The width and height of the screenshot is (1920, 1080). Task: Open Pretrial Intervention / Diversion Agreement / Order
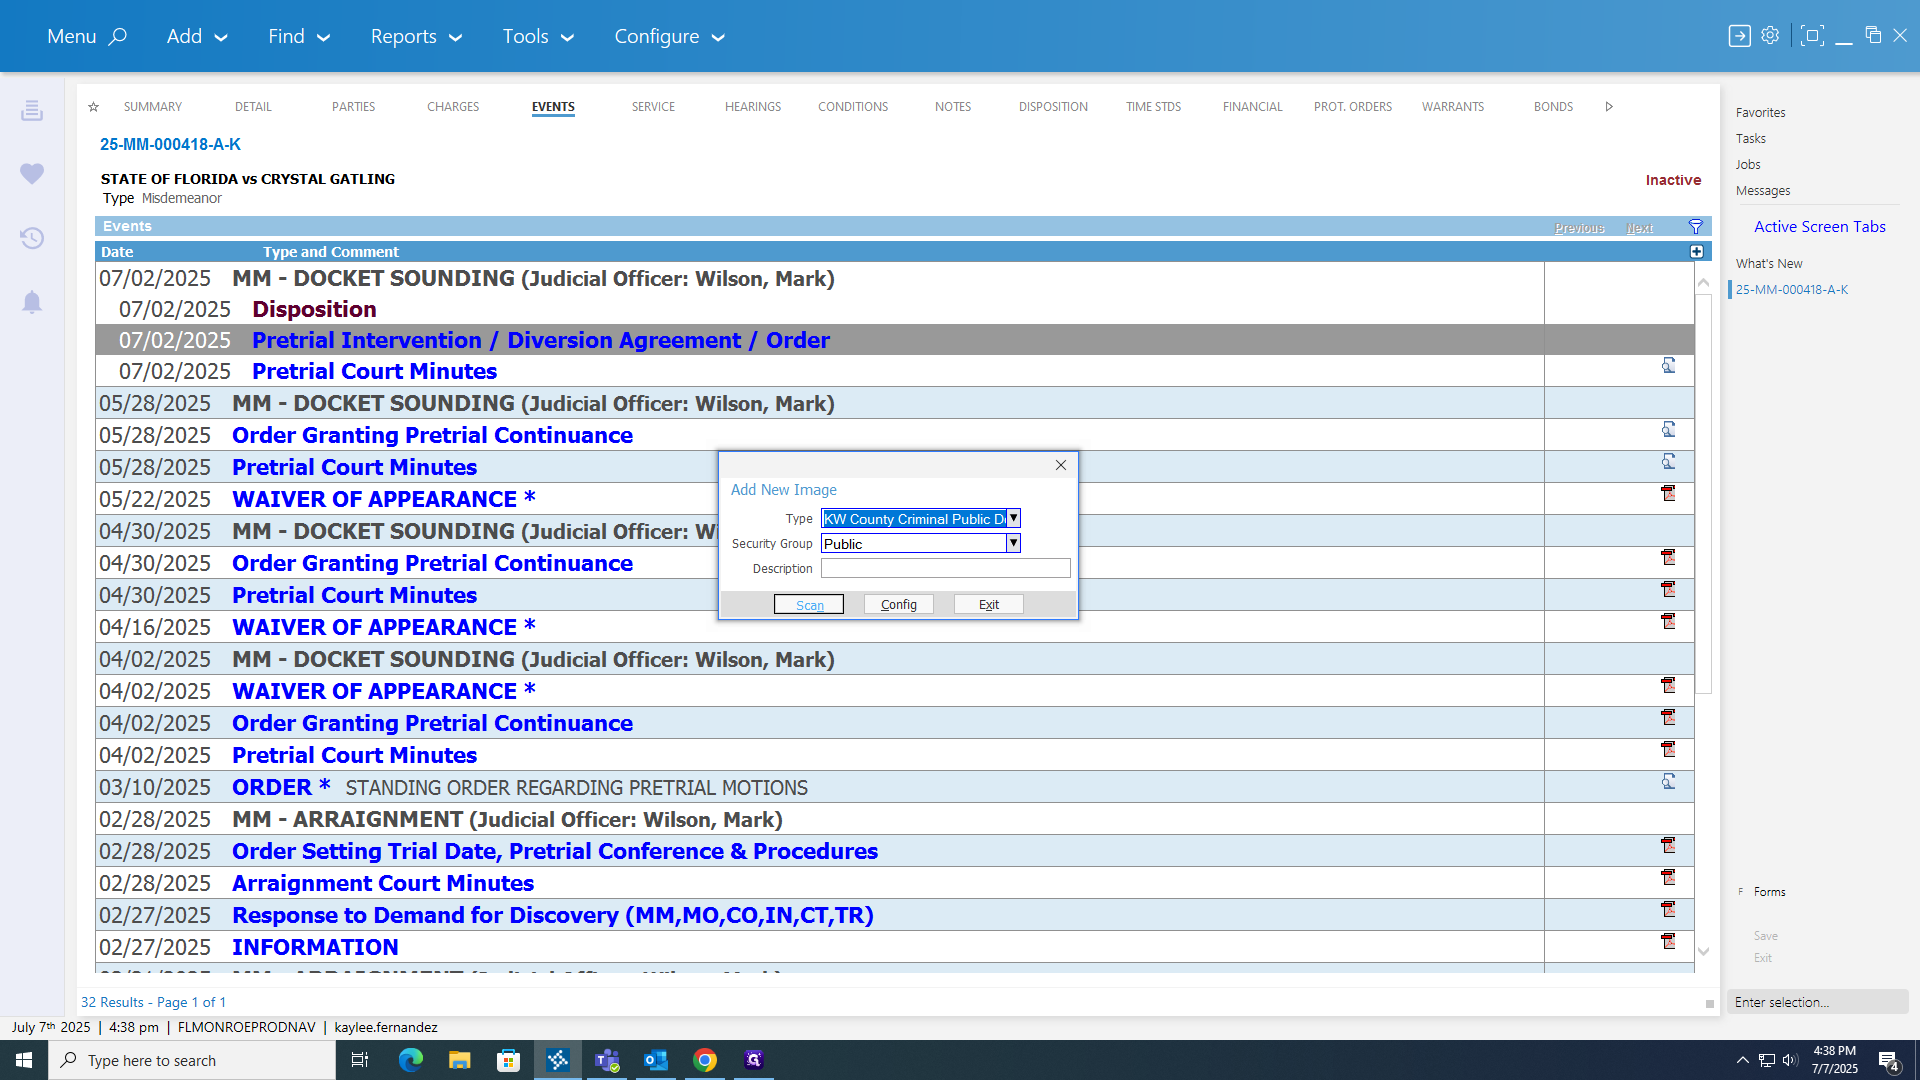[x=540, y=341]
